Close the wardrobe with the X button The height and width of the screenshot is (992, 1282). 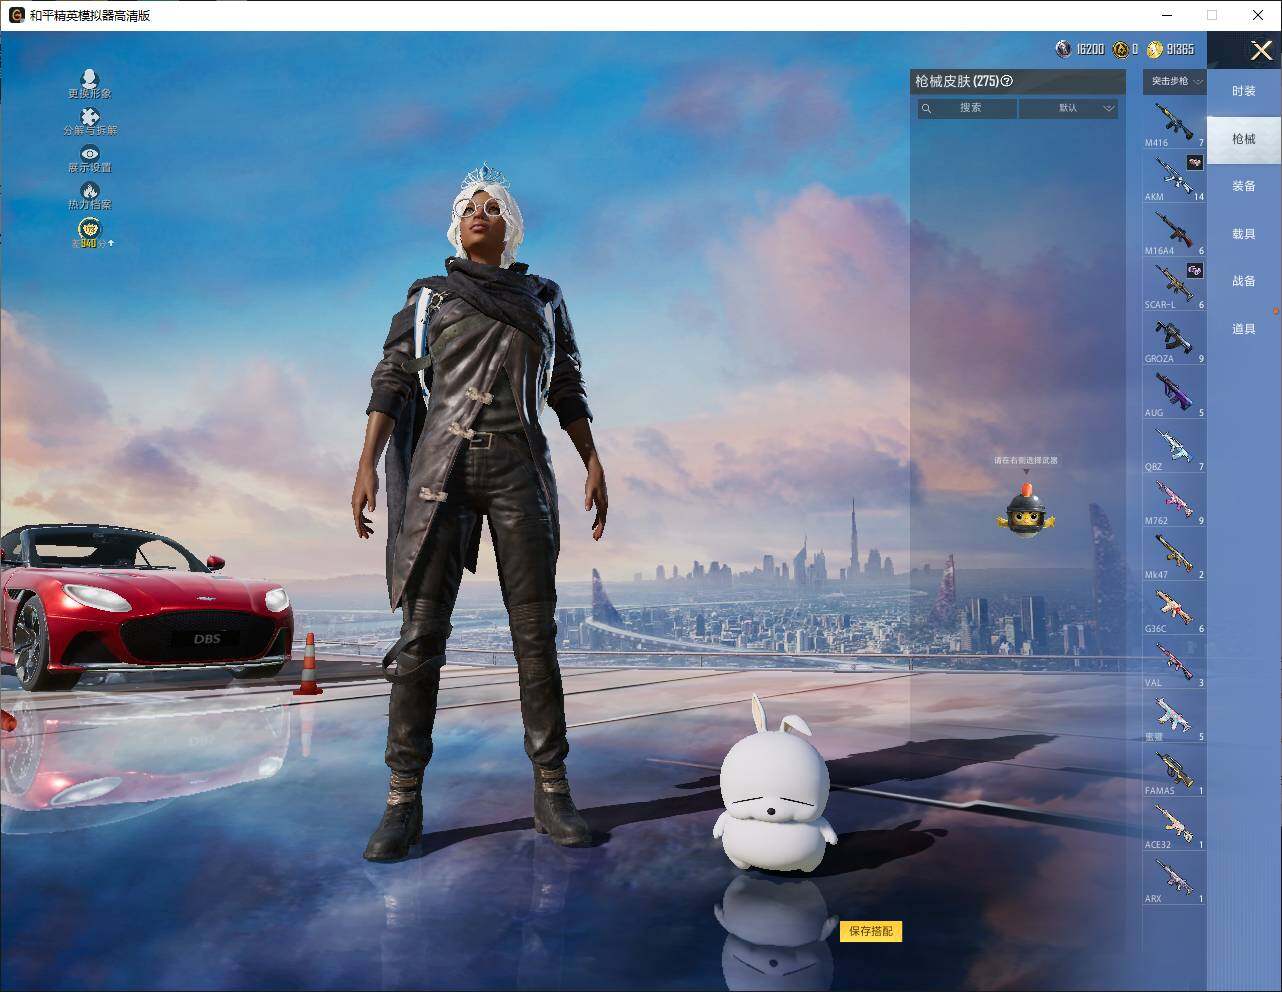[x=1261, y=50]
